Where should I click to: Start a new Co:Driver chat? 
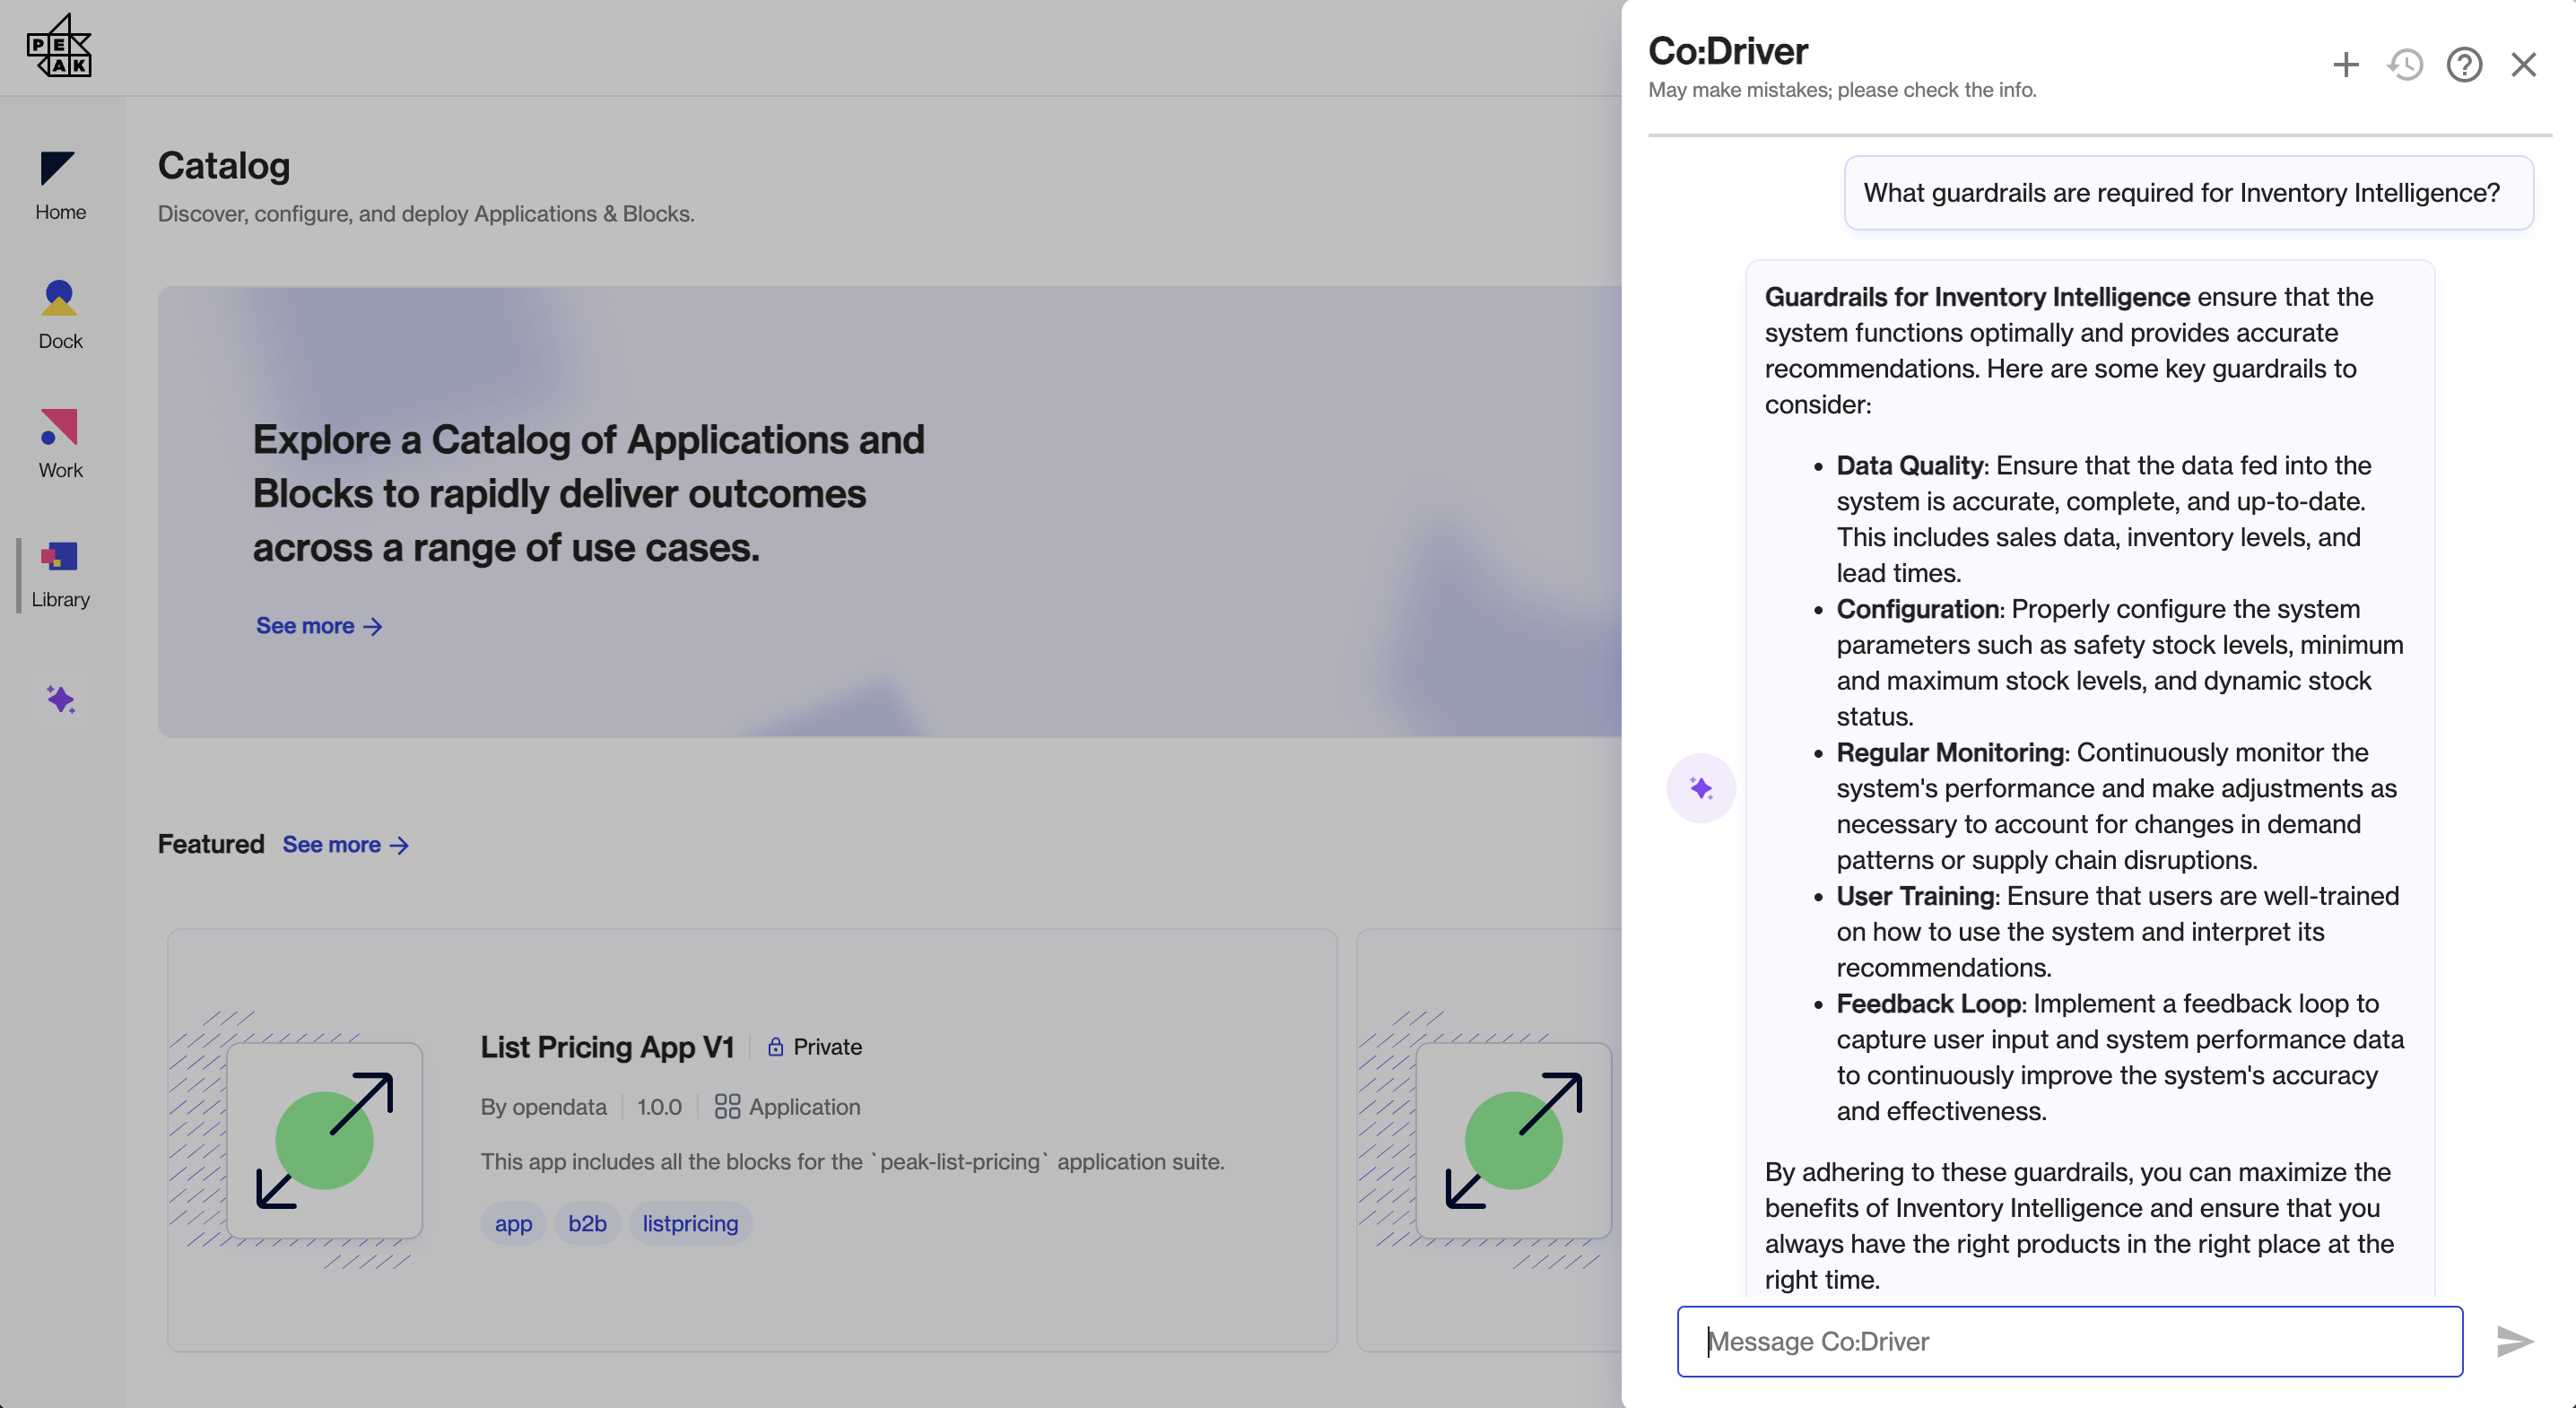(2345, 65)
